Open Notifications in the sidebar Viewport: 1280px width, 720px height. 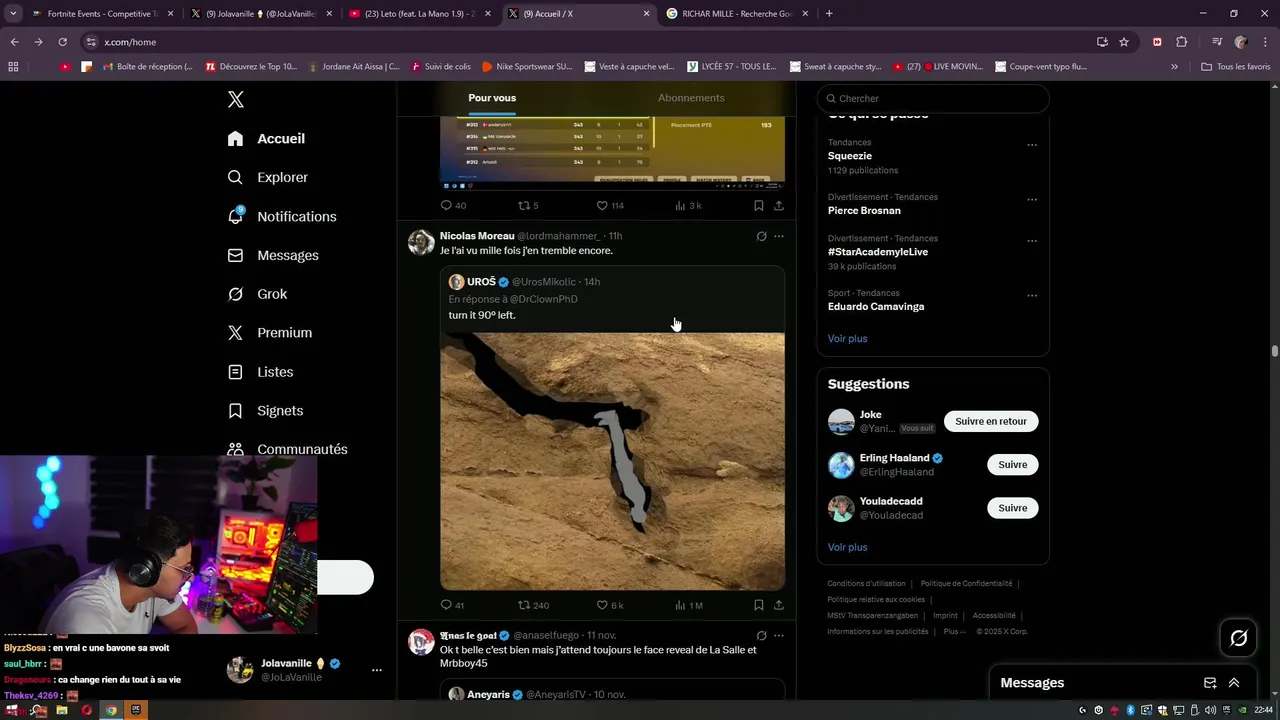(x=281, y=216)
